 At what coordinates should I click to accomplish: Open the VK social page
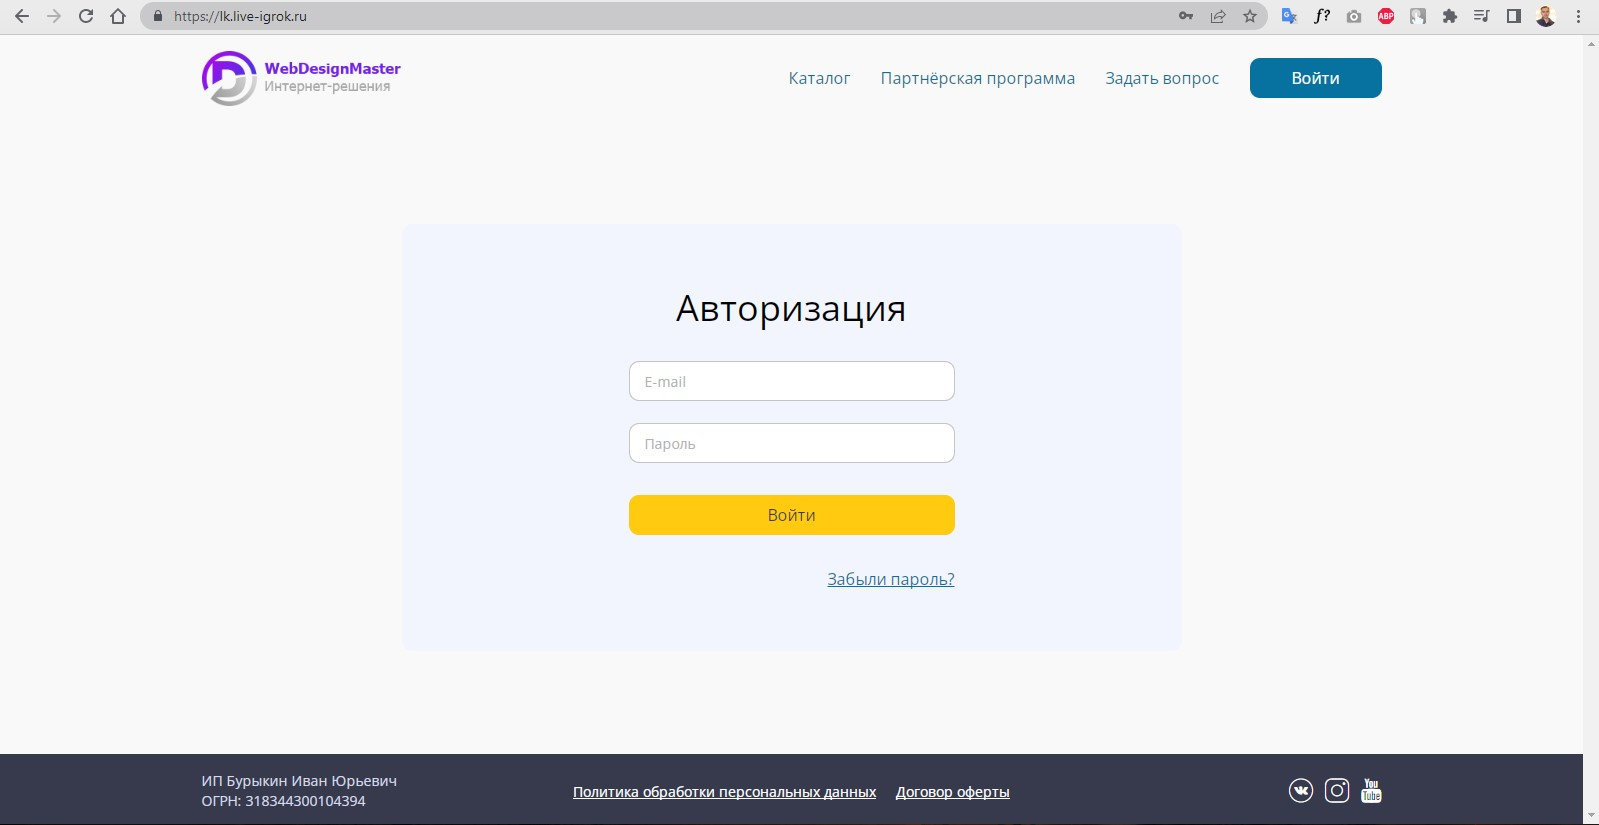pyautogui.click(x=1301, y=791)
